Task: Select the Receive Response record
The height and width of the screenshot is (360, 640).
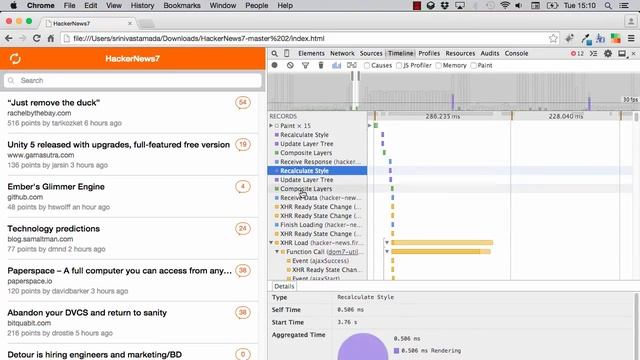Action: [317, 162]
